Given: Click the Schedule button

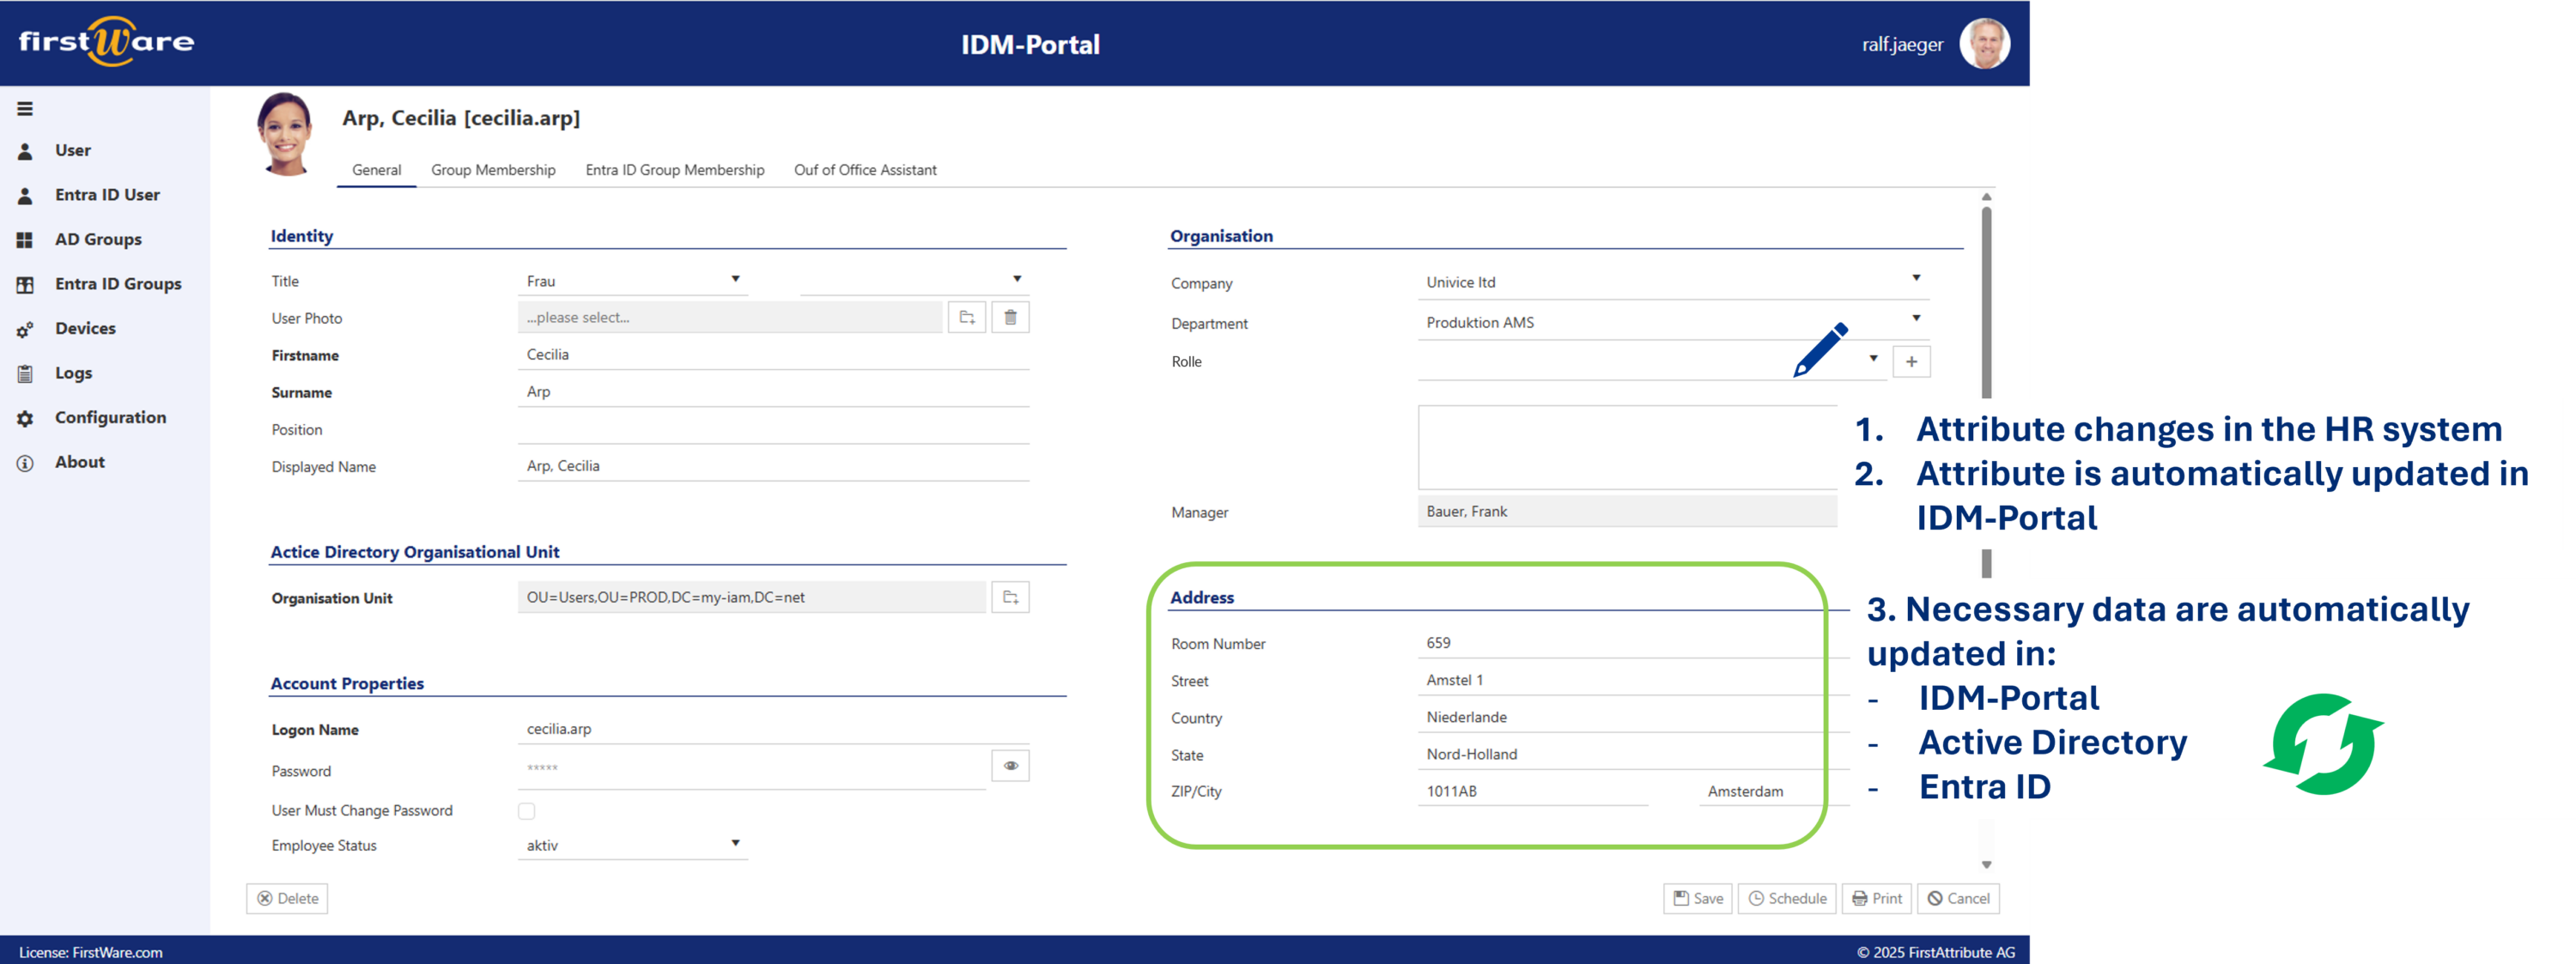Looking at the screenshot, I should [1787, 898].
